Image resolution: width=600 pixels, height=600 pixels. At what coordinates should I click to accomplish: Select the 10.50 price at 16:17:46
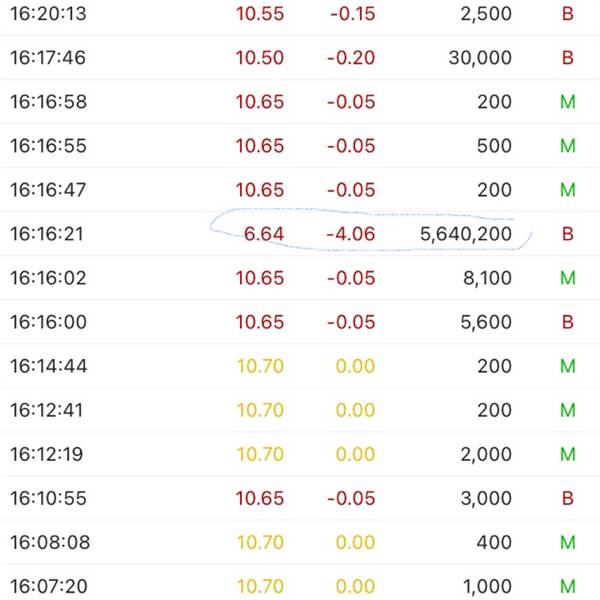pos(260,58)
